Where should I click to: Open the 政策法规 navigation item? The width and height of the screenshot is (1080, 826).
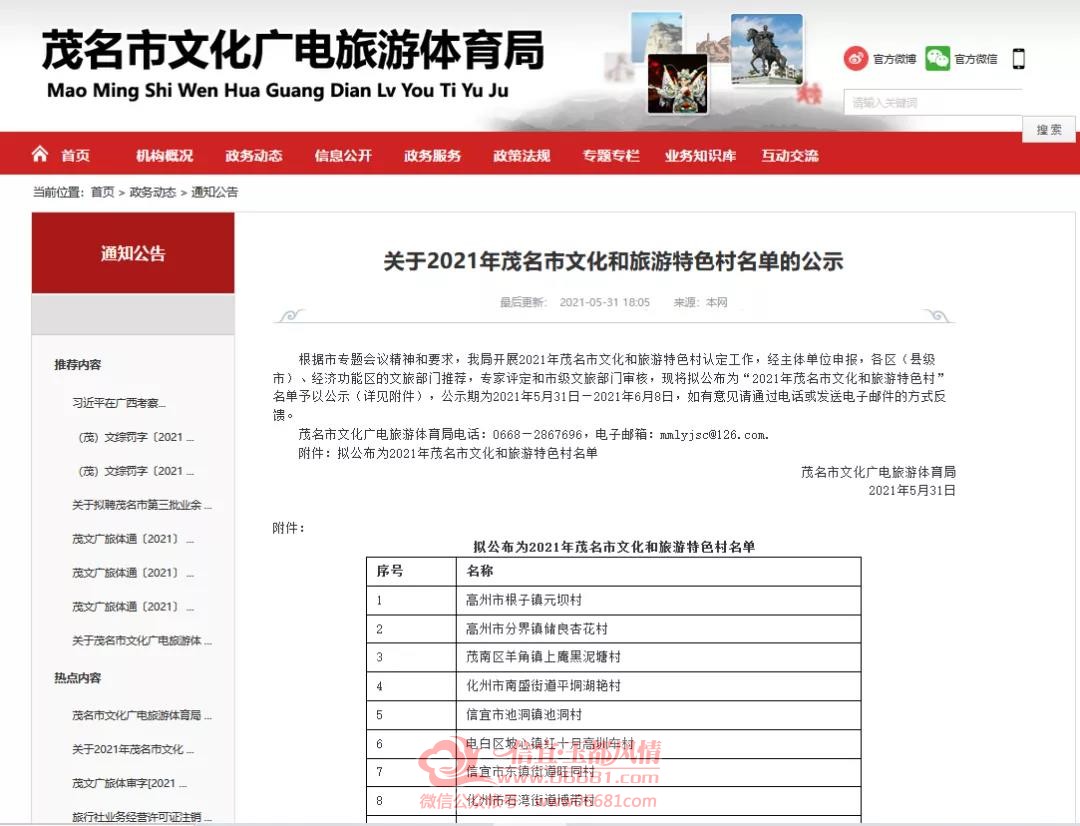click(x=521, y=156)
